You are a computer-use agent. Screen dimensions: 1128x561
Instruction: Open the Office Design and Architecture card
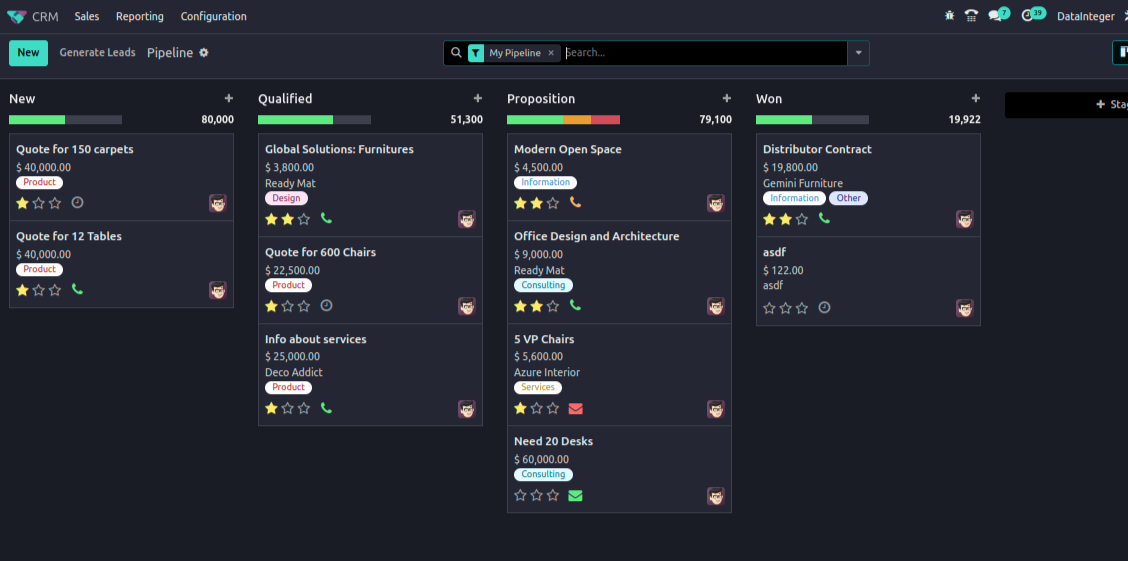point(619,272)
